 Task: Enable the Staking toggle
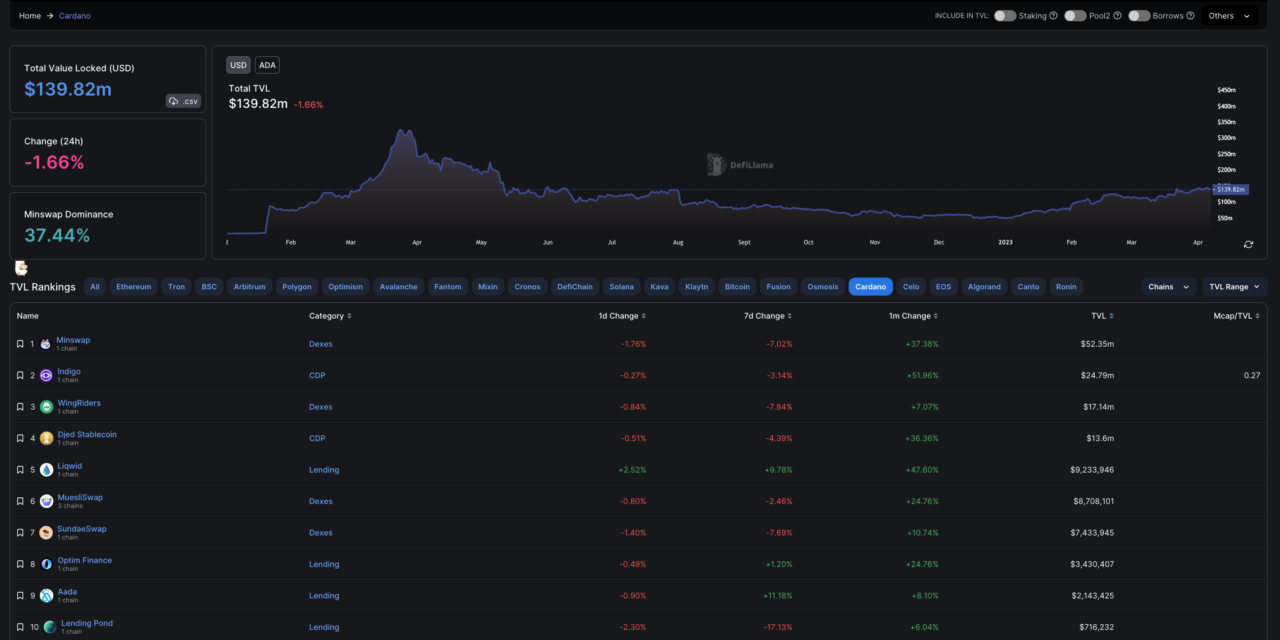[1004, 16]
